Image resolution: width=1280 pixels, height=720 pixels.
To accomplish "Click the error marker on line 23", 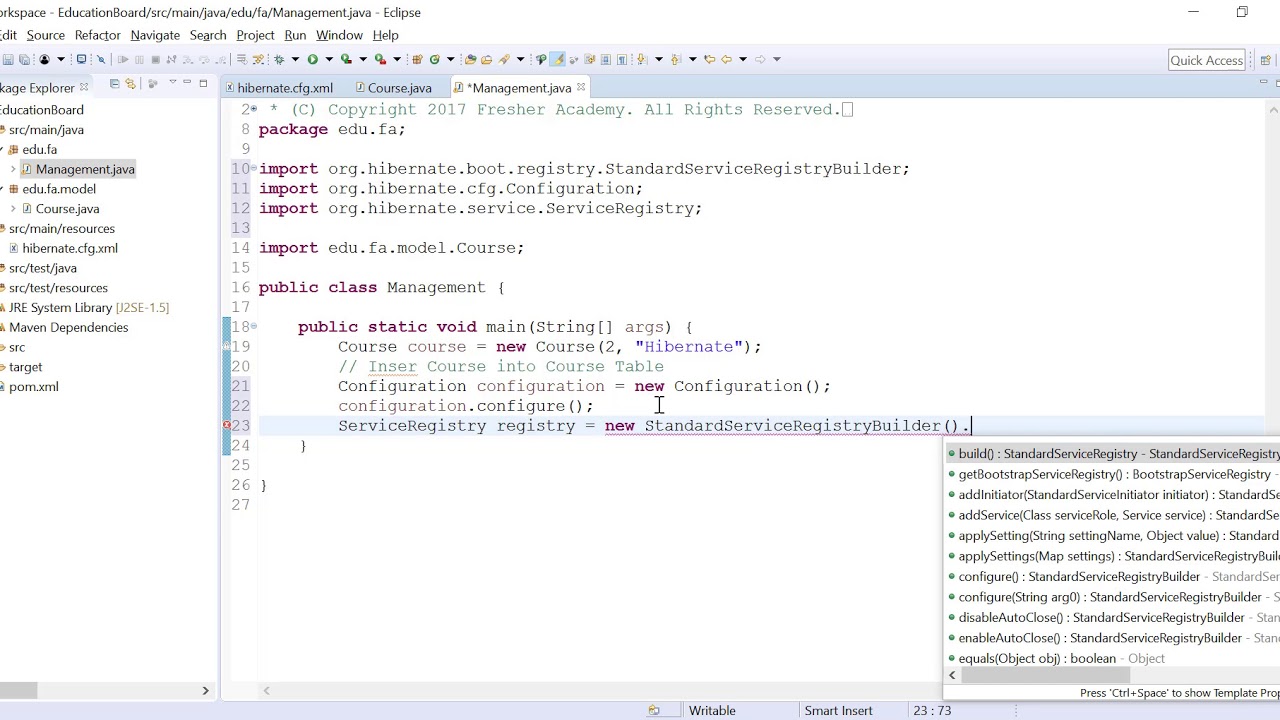I will pos(227,426).
